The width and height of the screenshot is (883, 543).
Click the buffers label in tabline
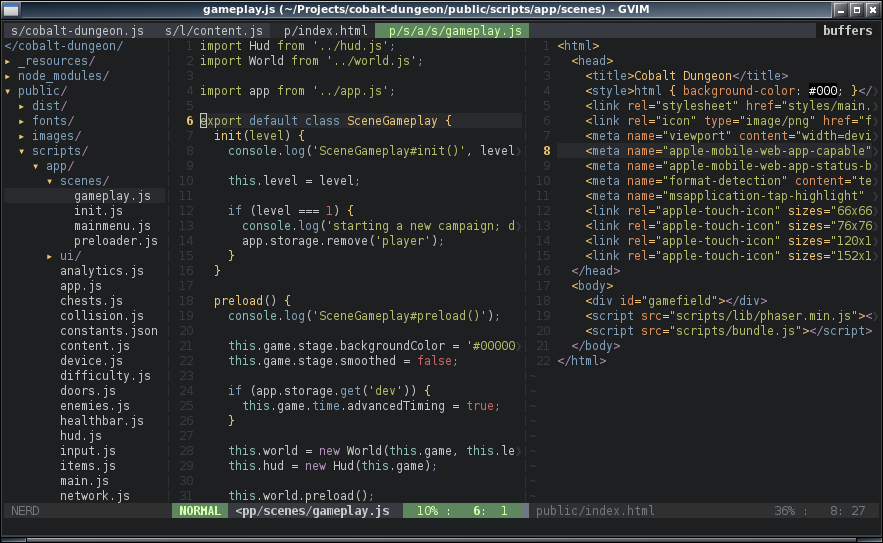tap(848, 30)
